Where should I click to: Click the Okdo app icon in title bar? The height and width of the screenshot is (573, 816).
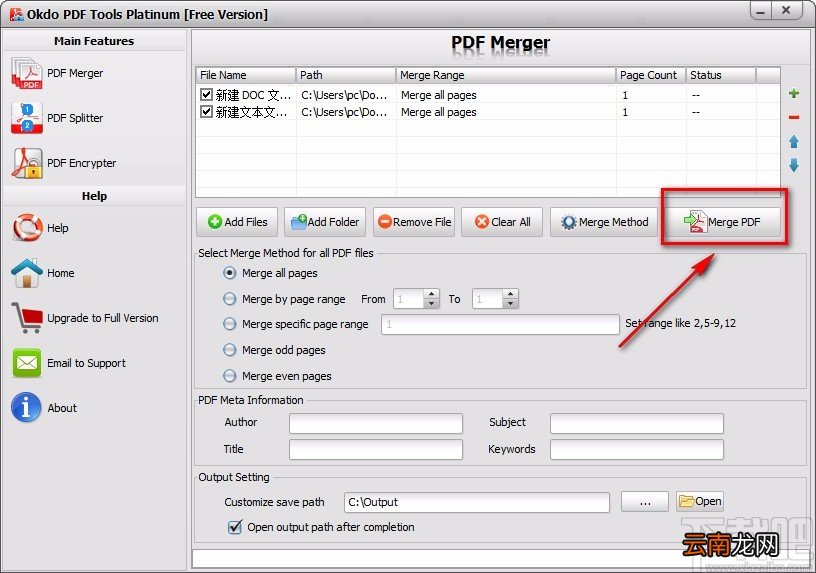tap(17, 14)
